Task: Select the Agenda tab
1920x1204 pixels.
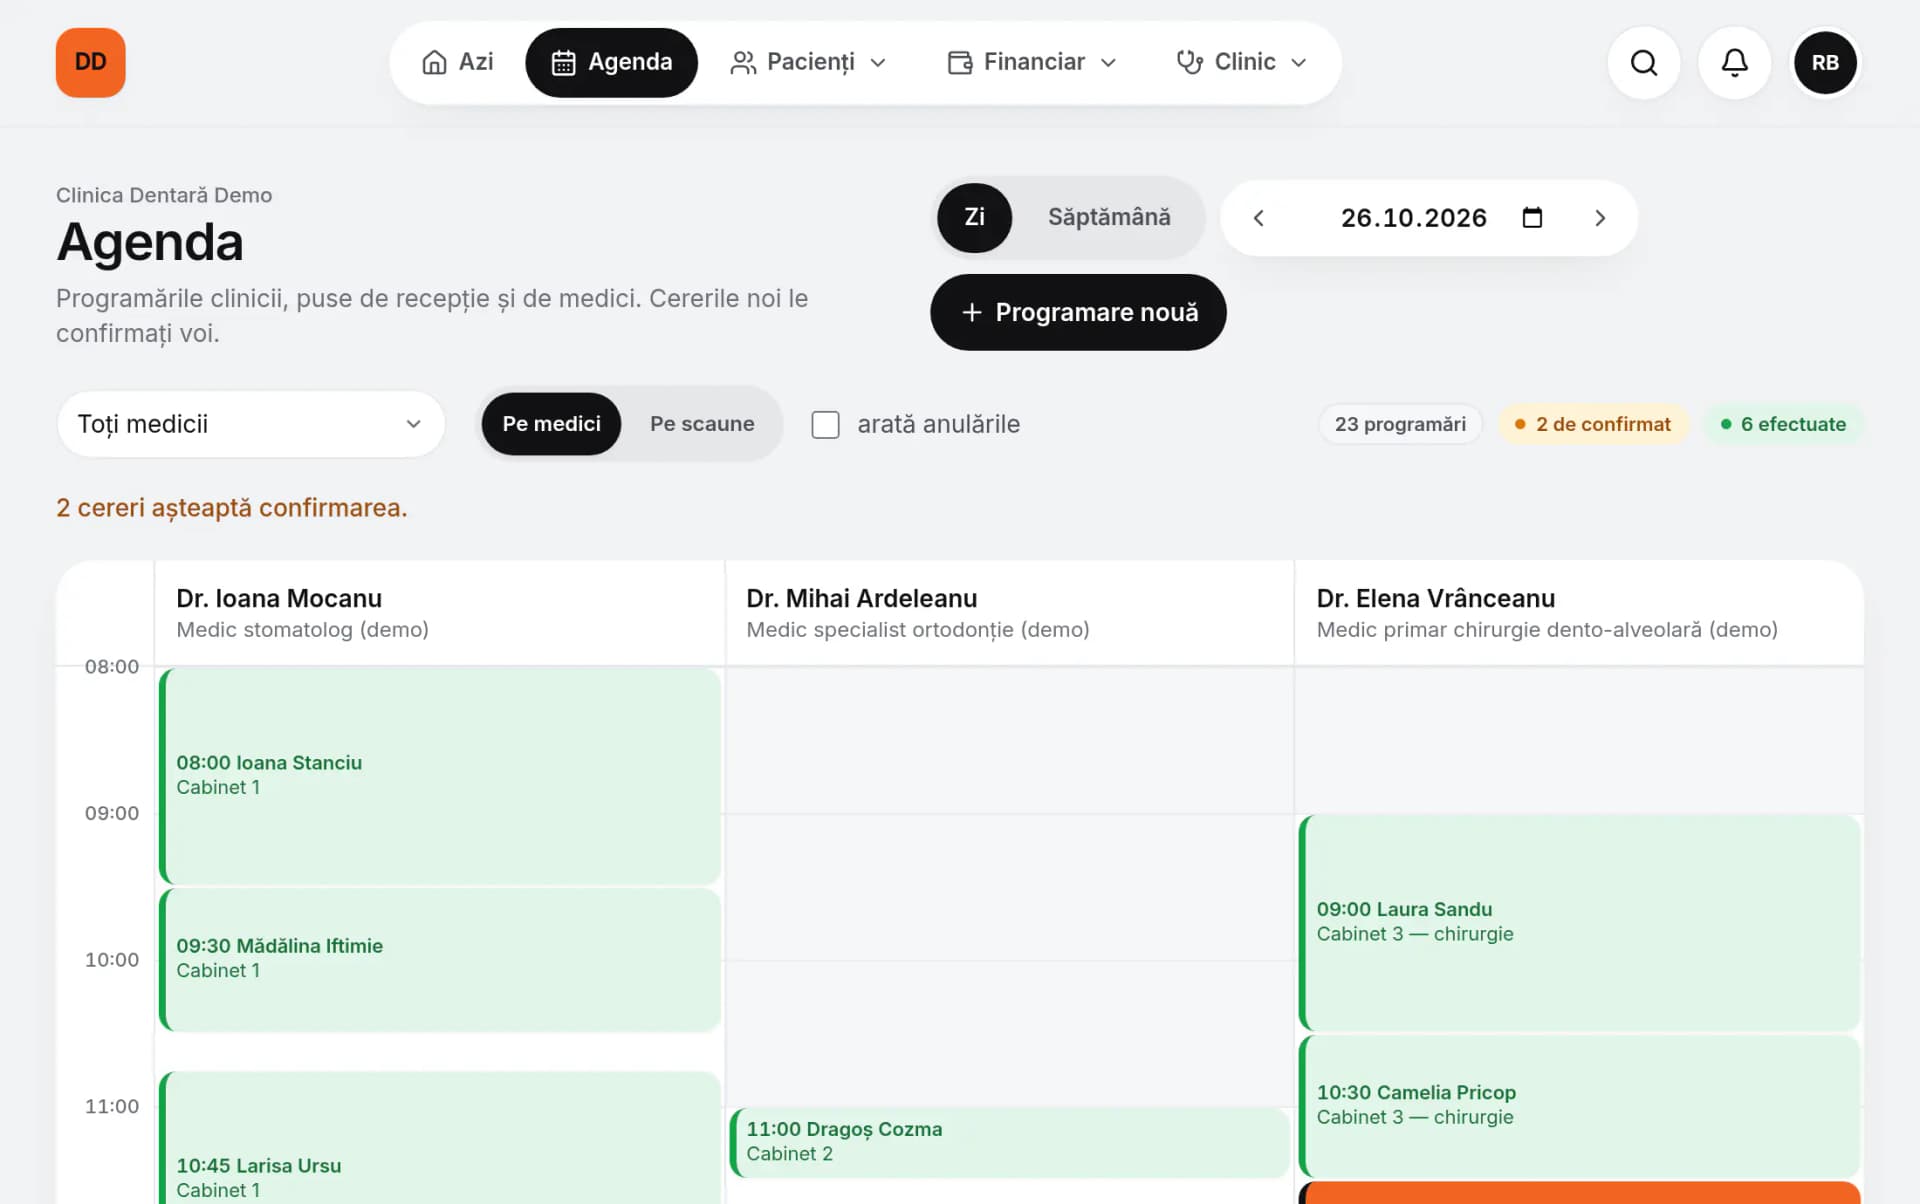Action: coord(611,62)
